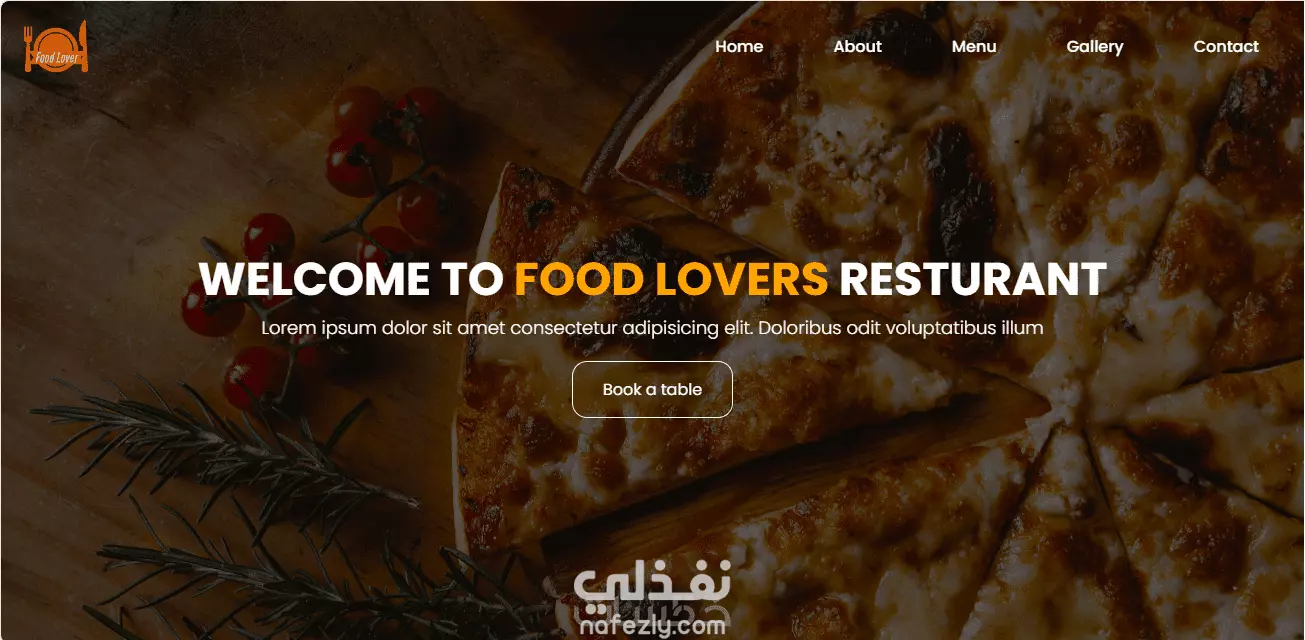Click the Arabic nafezly watermark logo
This screenshot has width=1305, height=640.
tap(654, 590)
